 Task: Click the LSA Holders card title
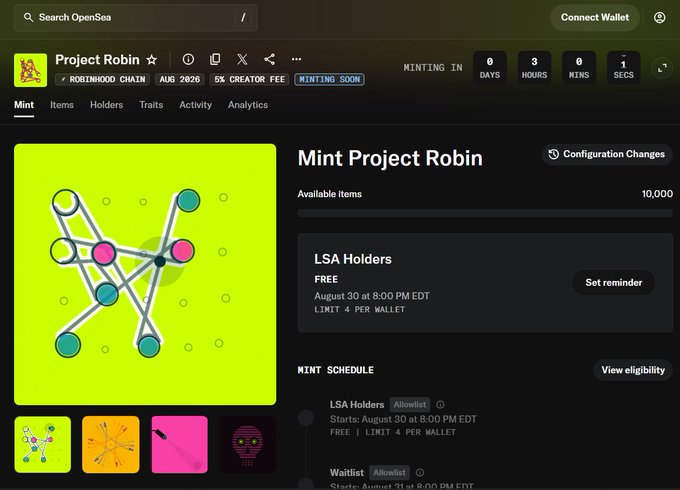pyautogui.click(x=353, y=259)
